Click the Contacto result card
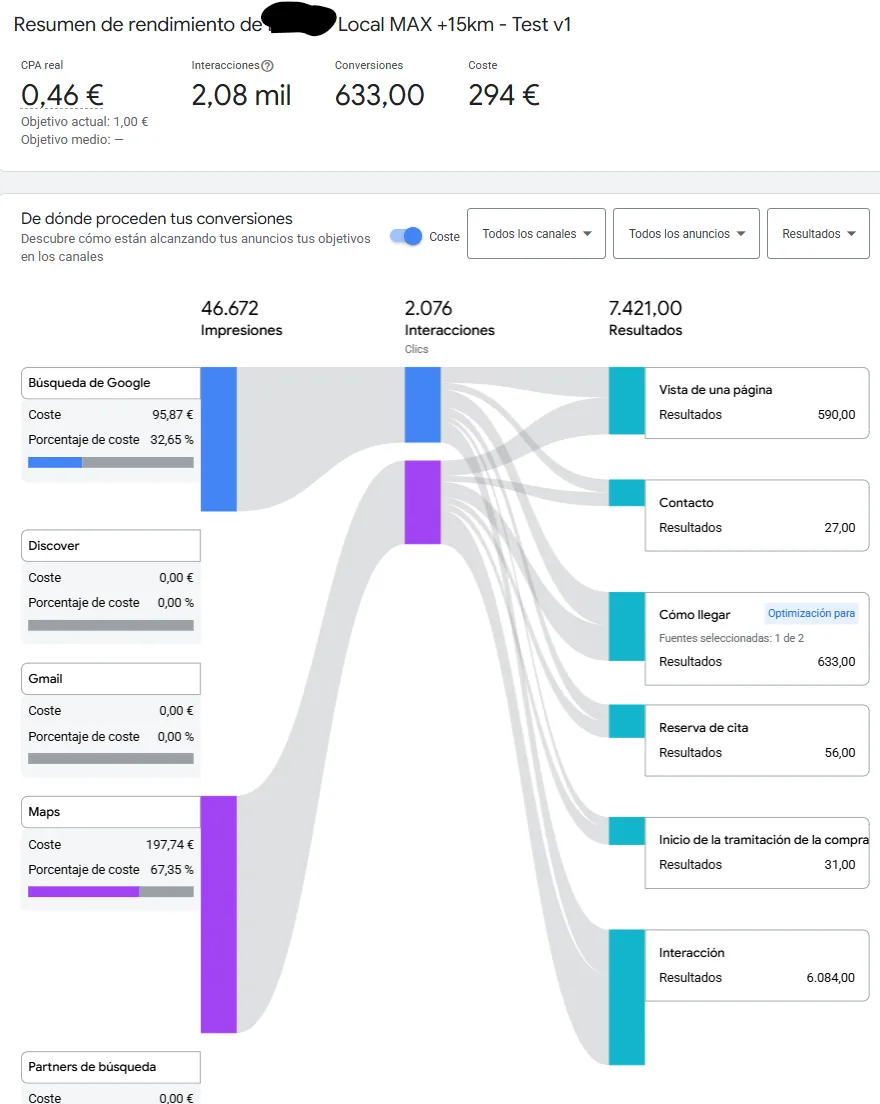This screenshot has height=1104, width=880. (x=757, y=515)
